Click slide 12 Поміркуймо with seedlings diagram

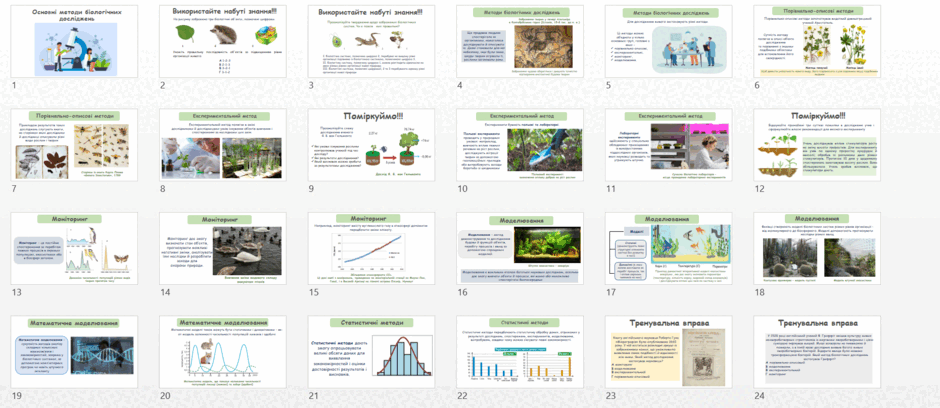click(x=817, y=144)
